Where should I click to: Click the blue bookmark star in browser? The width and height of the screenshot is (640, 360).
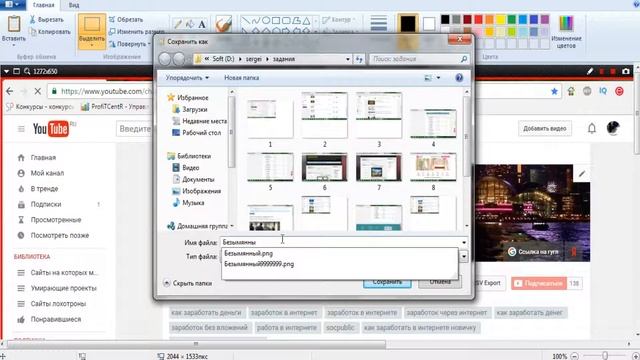[554, 91]
